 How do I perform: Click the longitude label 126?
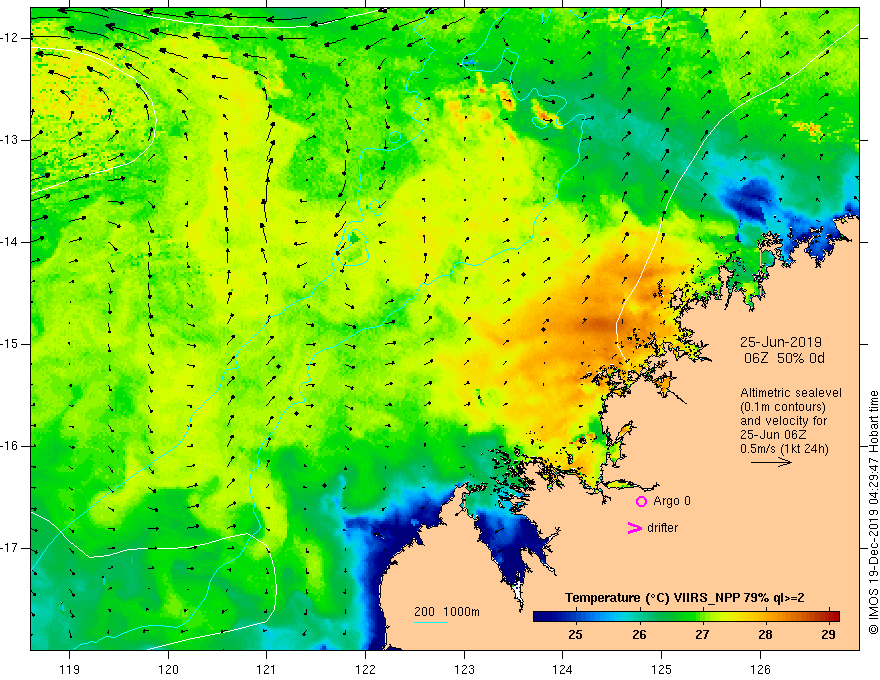[760, 669]
